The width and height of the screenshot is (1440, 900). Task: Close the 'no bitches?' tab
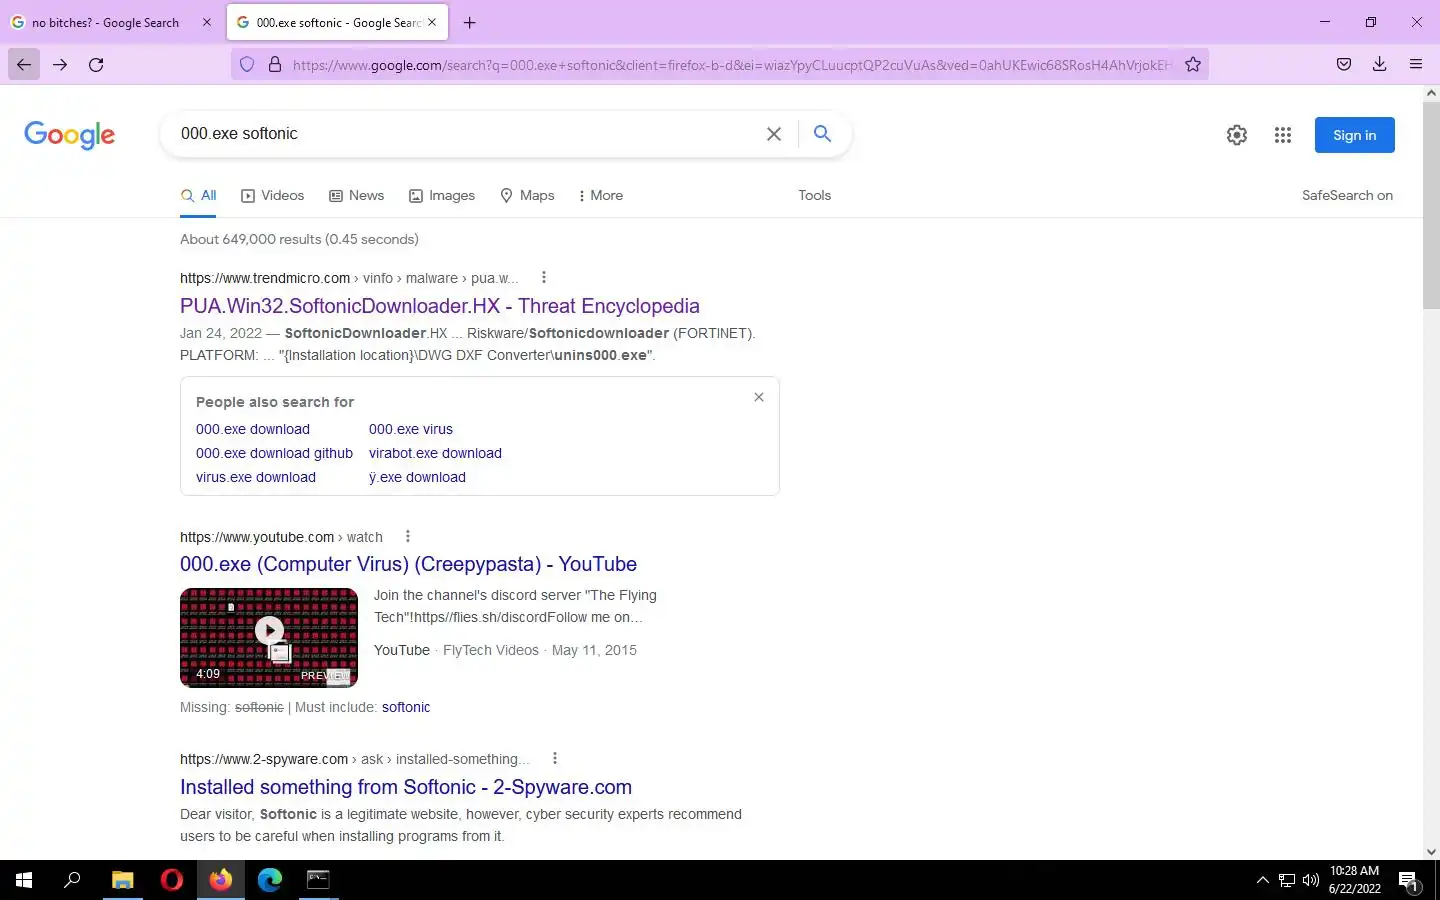pos(207,22)
